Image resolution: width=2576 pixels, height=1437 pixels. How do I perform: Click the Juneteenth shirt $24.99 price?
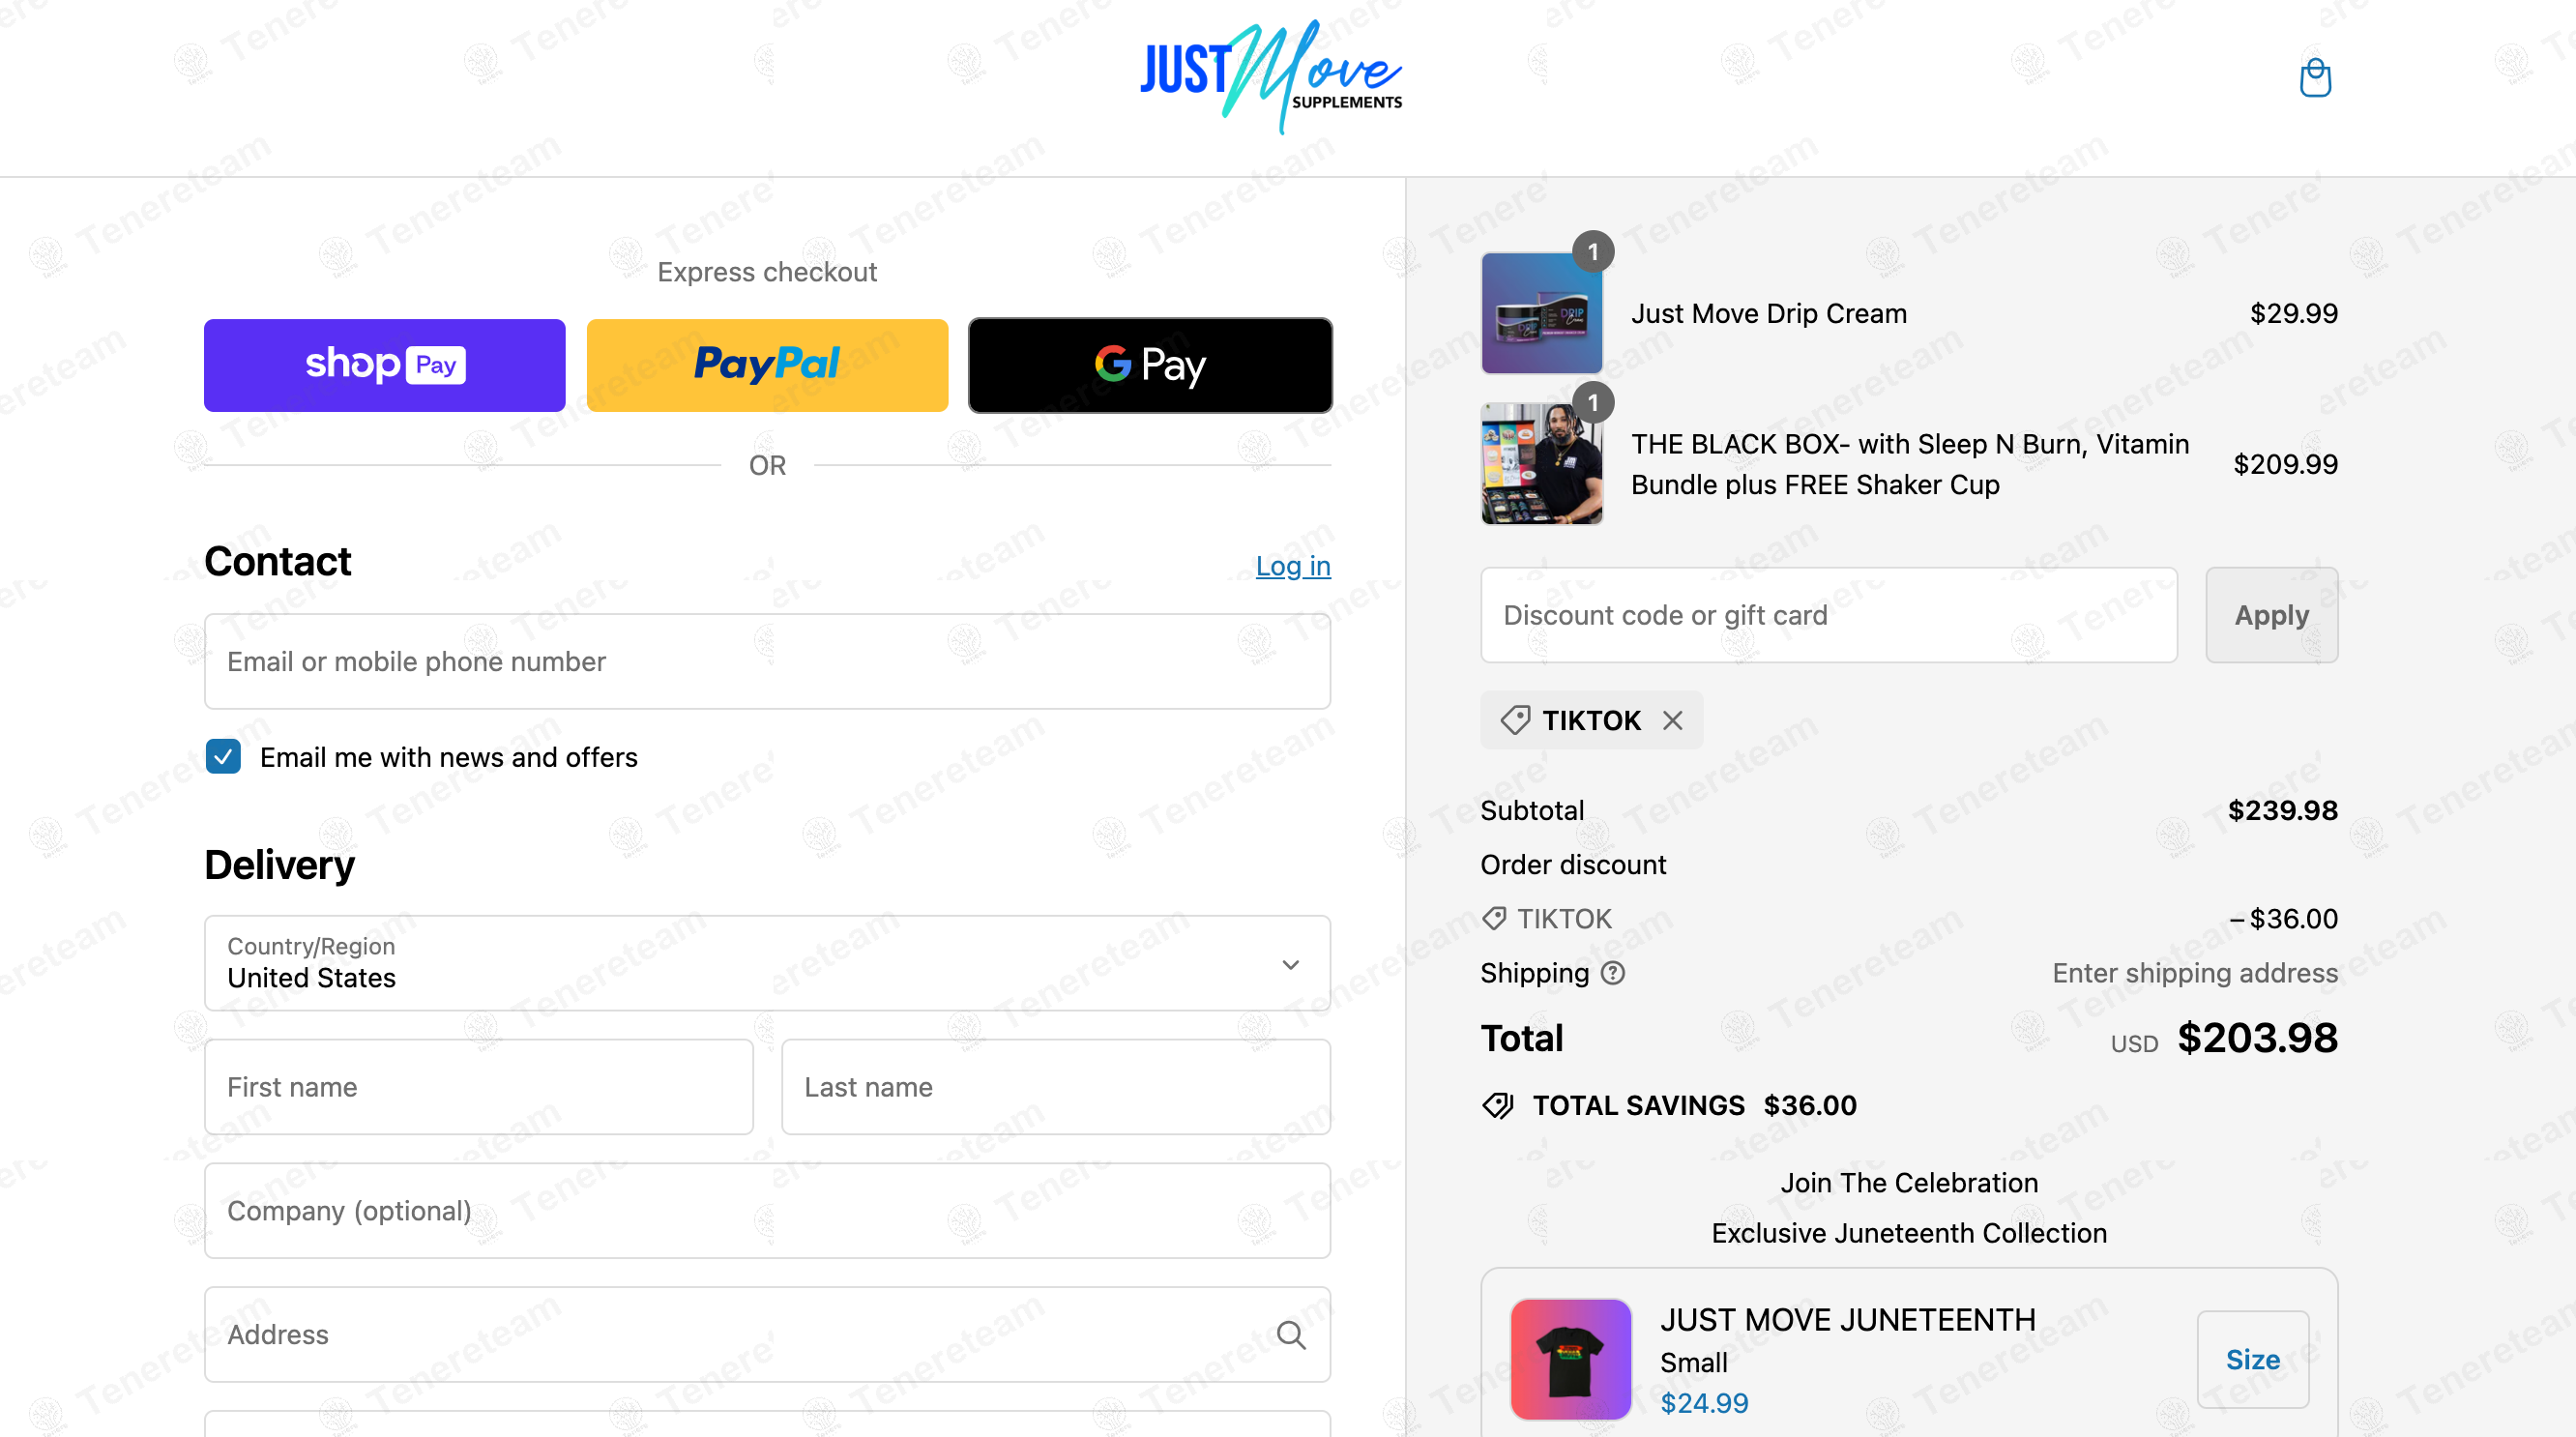(1704, 1403)
